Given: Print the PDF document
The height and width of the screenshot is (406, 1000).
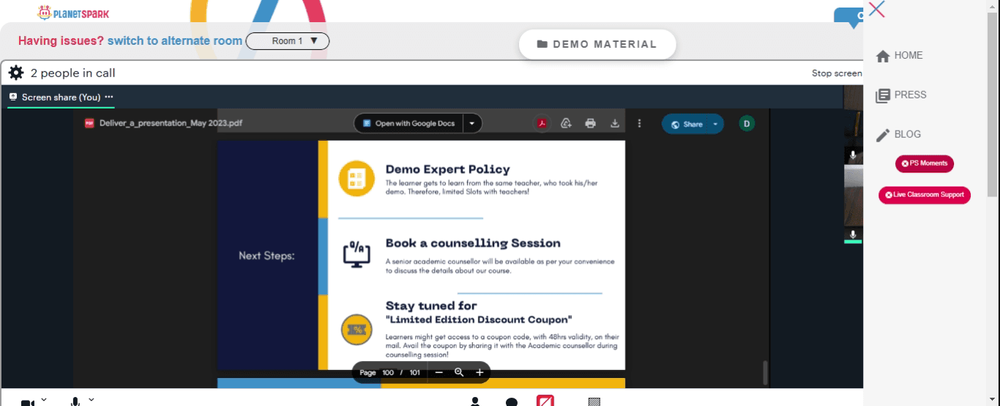Looking at the screenshot, I should pyautogui.click(x=591, y=124).
